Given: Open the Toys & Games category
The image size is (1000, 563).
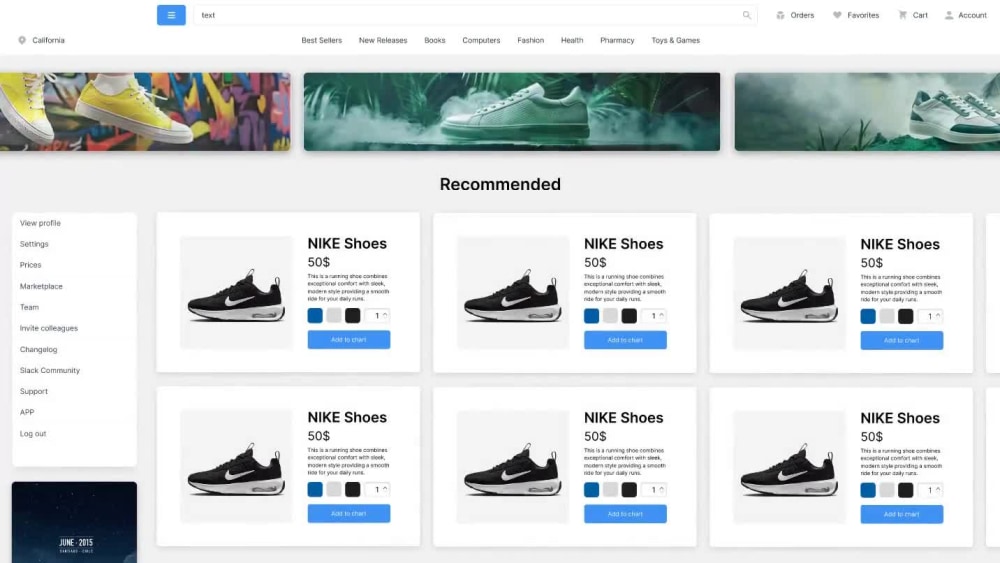Looking at the screenshot, I should (x=675, y=40).
